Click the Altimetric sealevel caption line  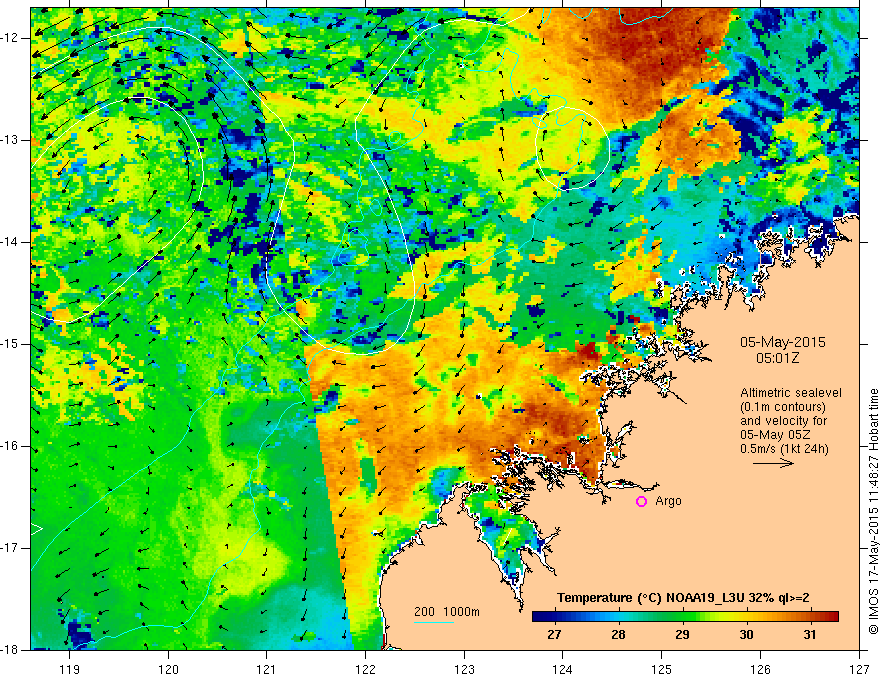coord(791,393)
